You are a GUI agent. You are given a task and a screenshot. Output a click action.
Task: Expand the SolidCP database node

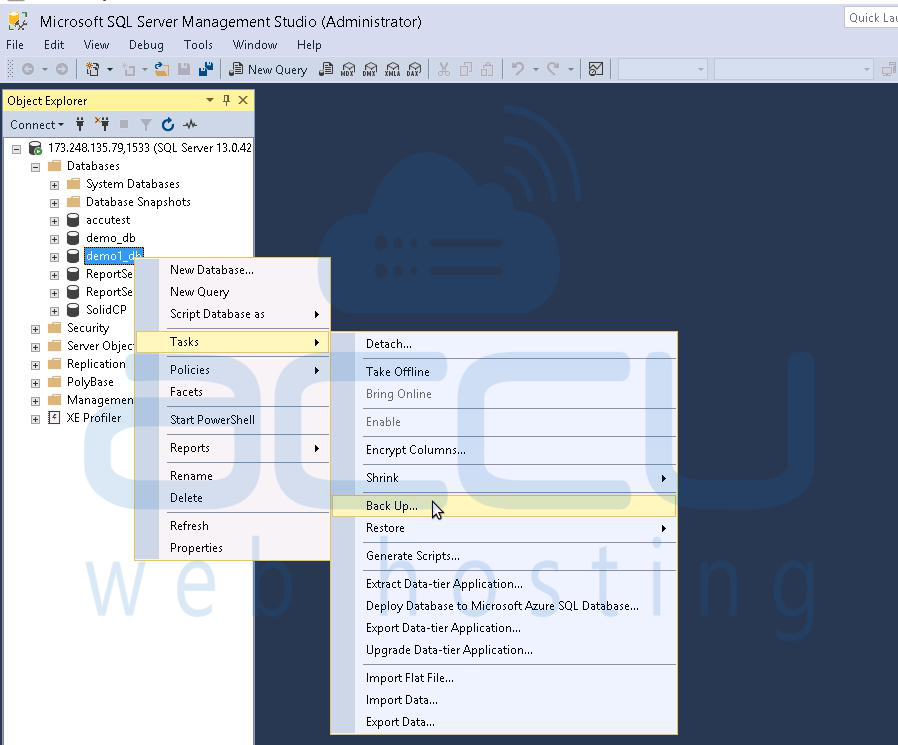54,311
